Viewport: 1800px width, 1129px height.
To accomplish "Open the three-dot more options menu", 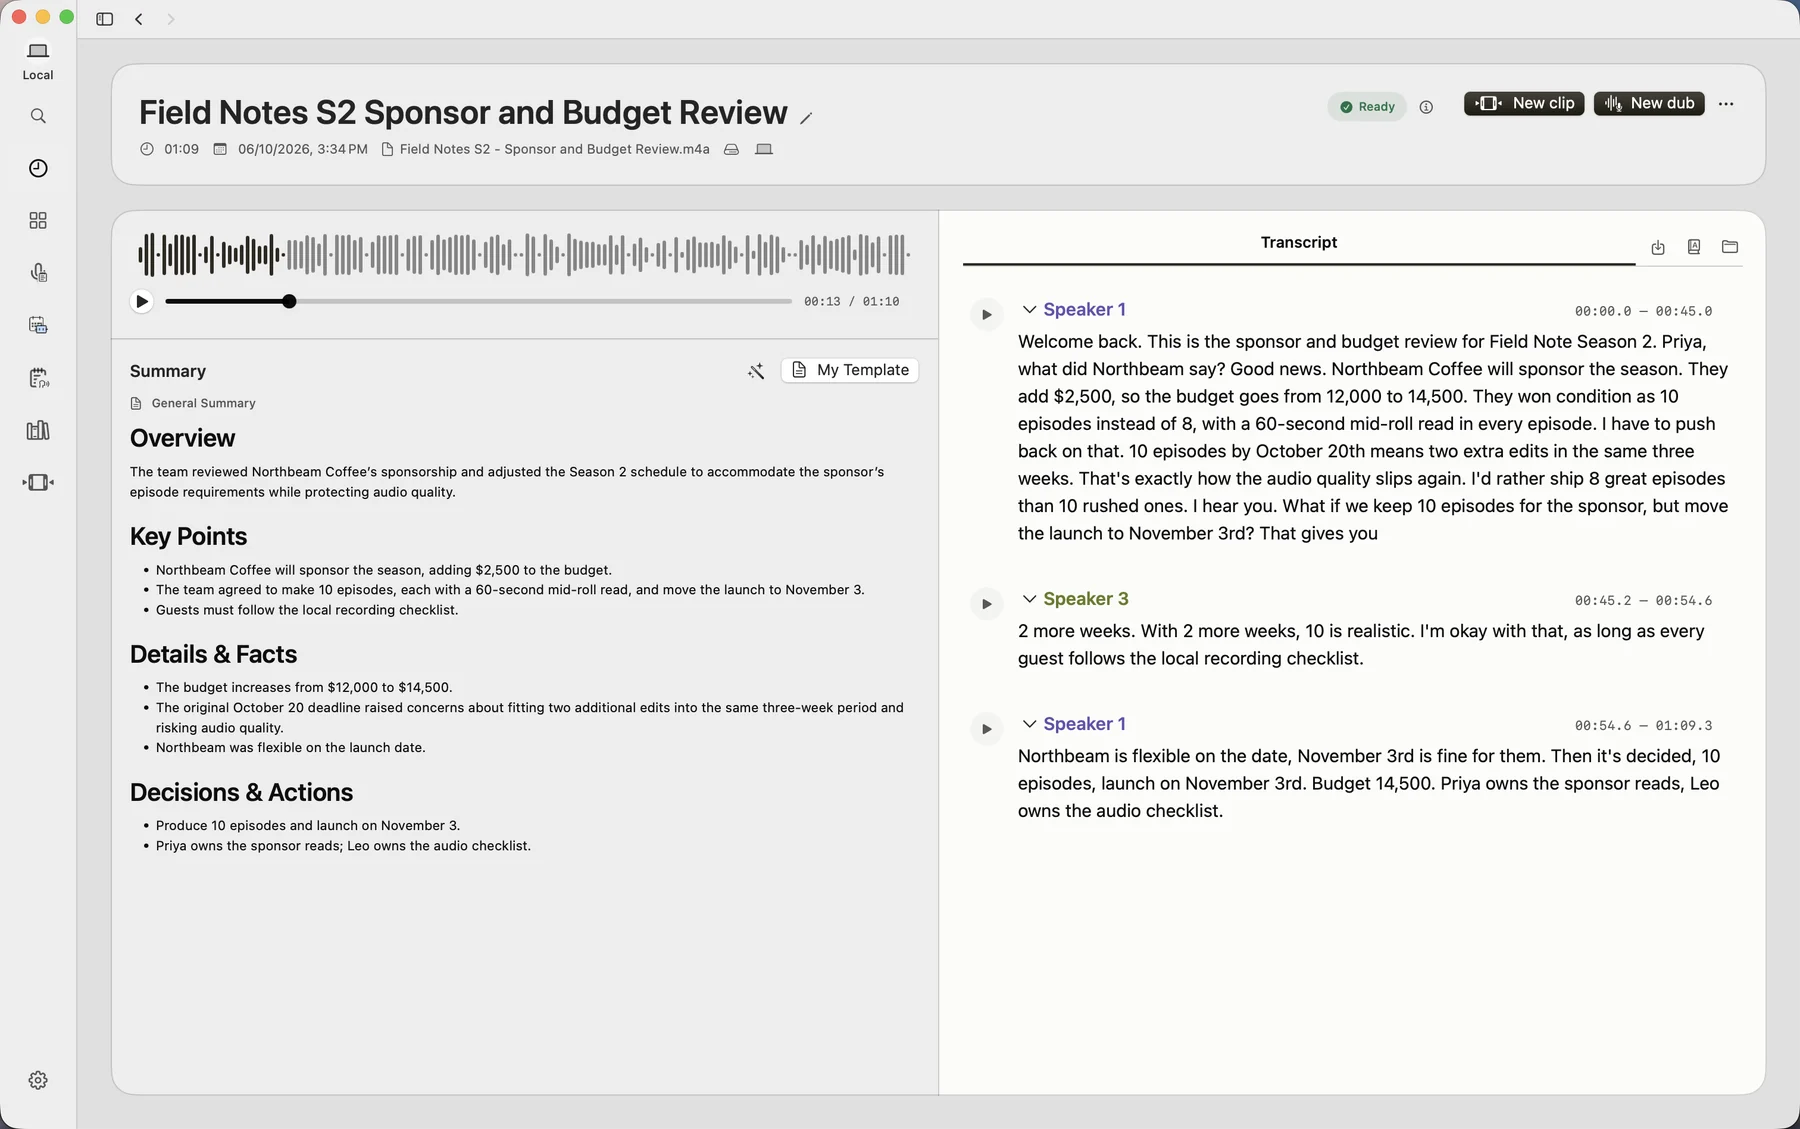I will [1726, 104].
